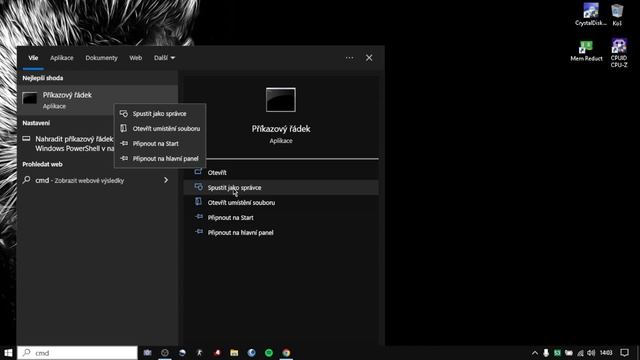
Task: Expand the cmd web results with the chevron arrow
Action: pos(166,180)
